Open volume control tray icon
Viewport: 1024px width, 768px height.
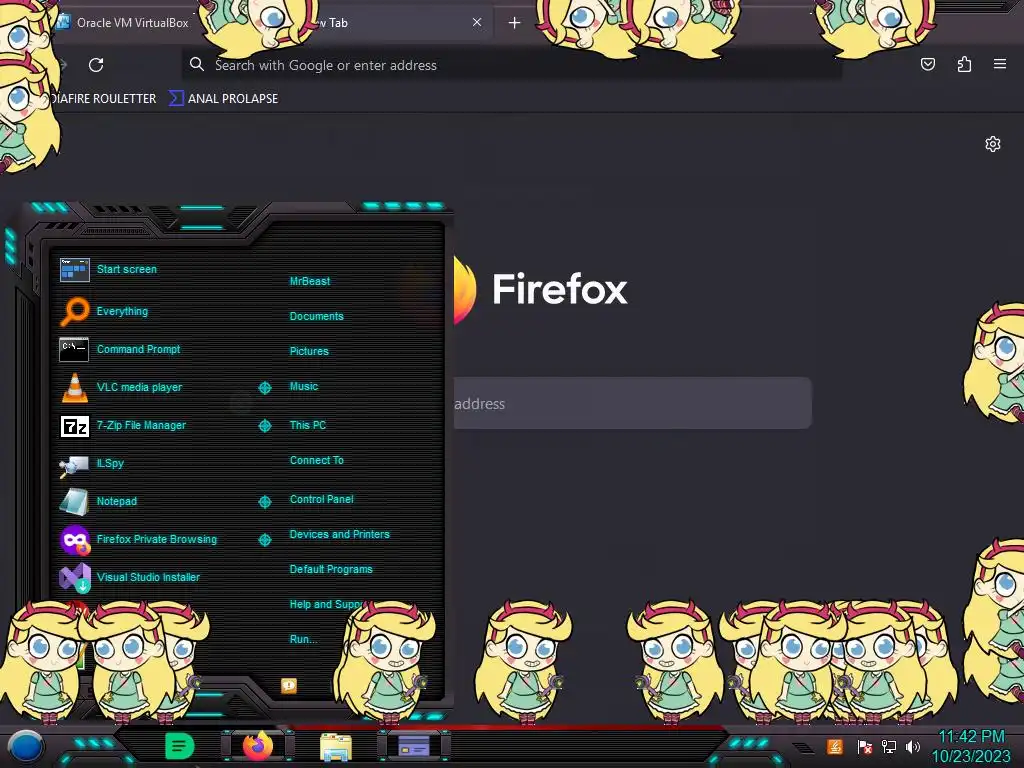pyautogui.click(x=913, y=746)
